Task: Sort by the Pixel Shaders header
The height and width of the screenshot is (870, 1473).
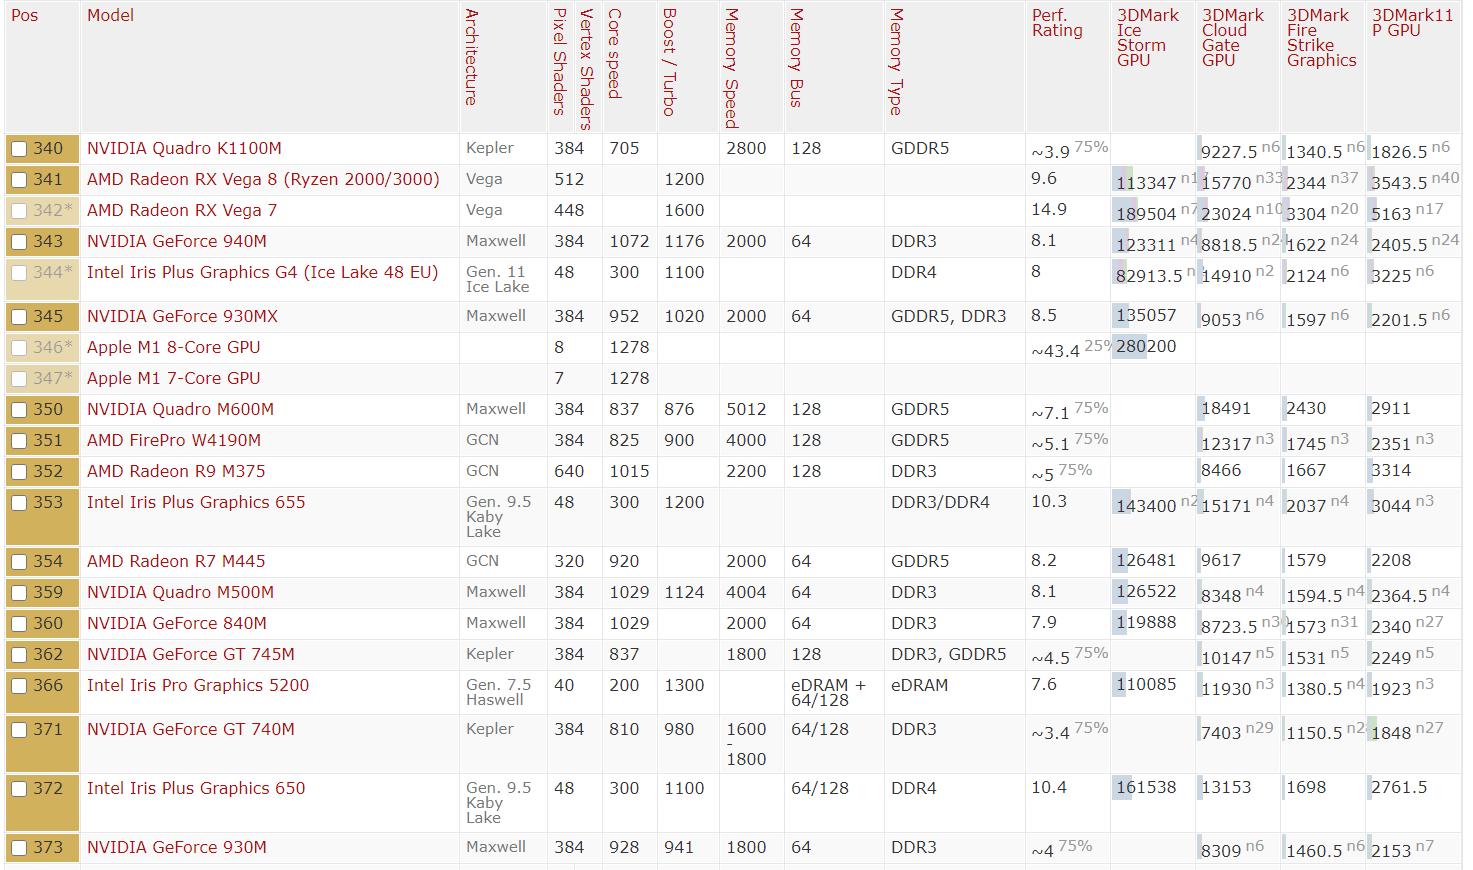Action: (x=560, y=62)
